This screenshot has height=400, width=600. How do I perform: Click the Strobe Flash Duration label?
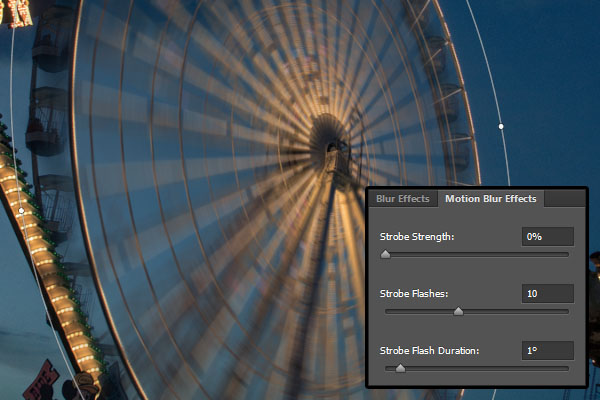coord(430,351)
